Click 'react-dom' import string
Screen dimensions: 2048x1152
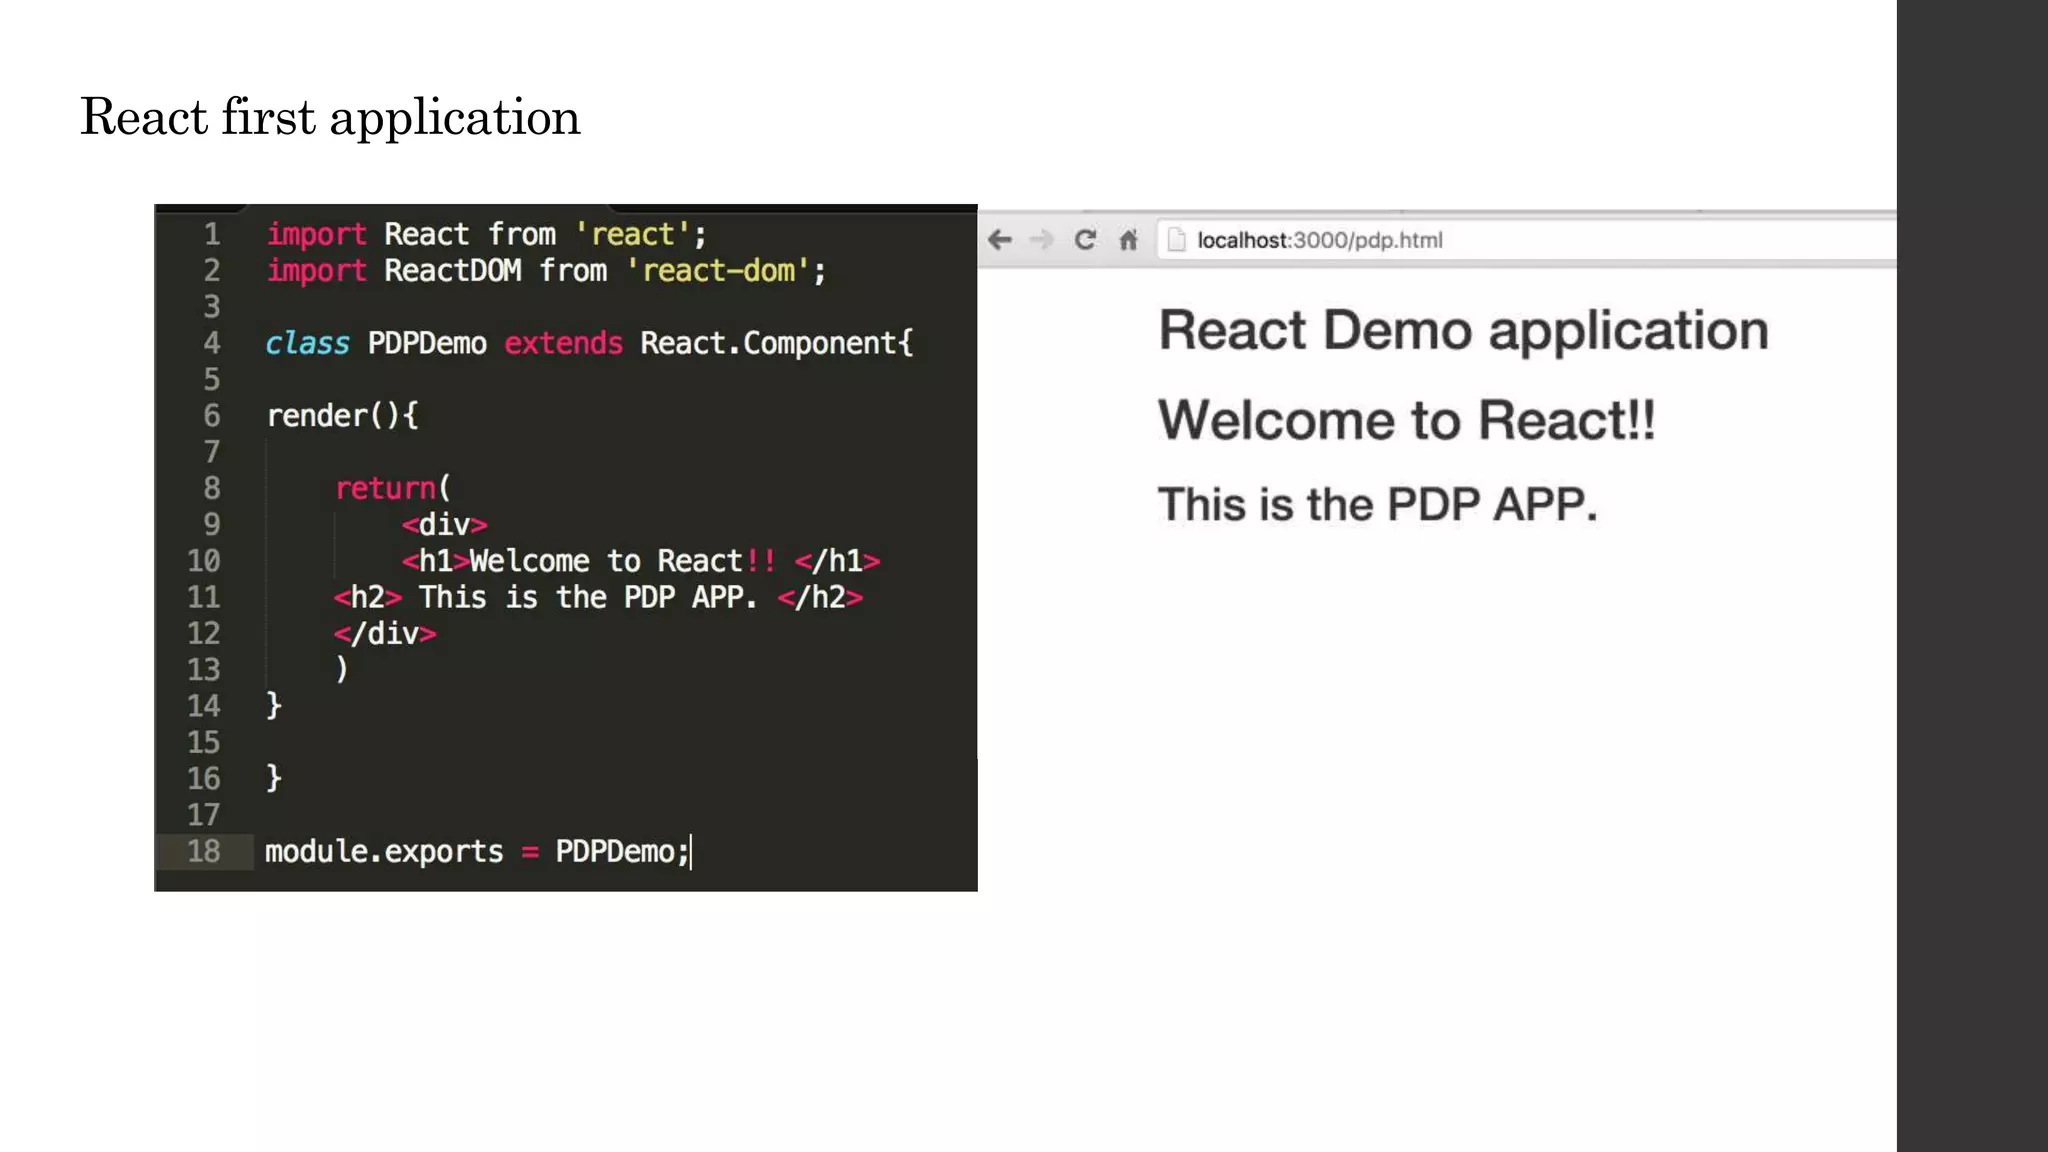[x=718, y=271]
